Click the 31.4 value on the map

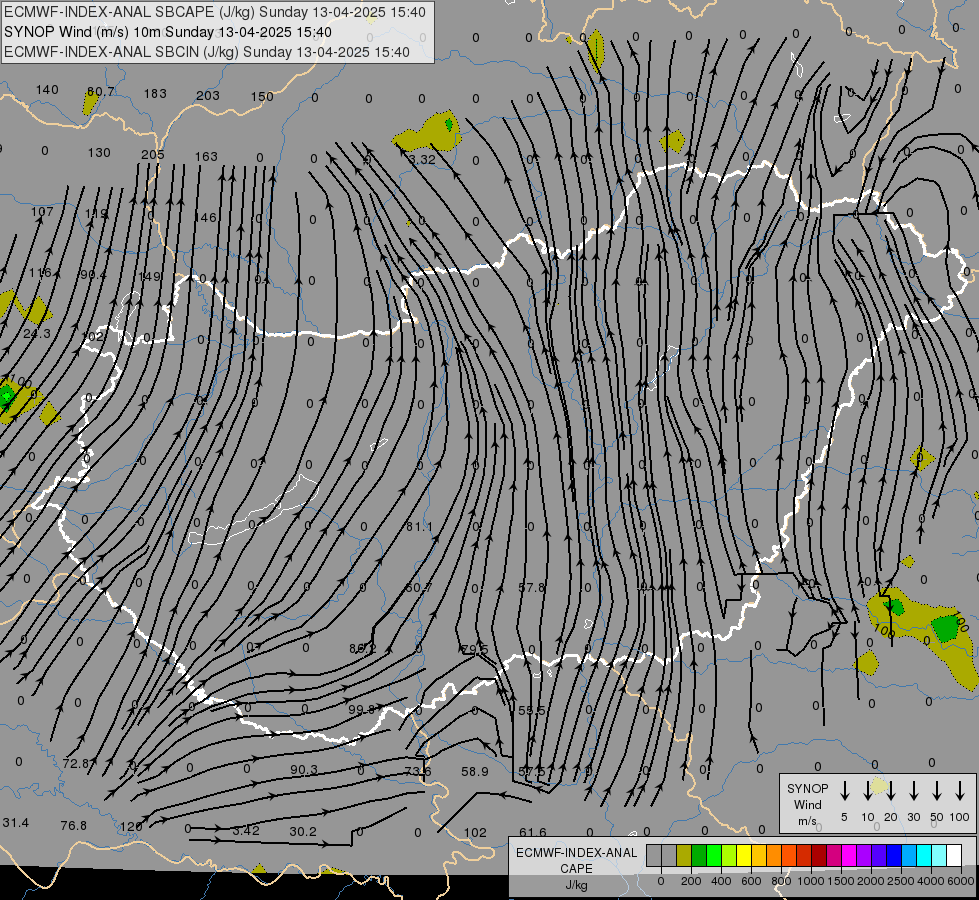click(16, 823)
